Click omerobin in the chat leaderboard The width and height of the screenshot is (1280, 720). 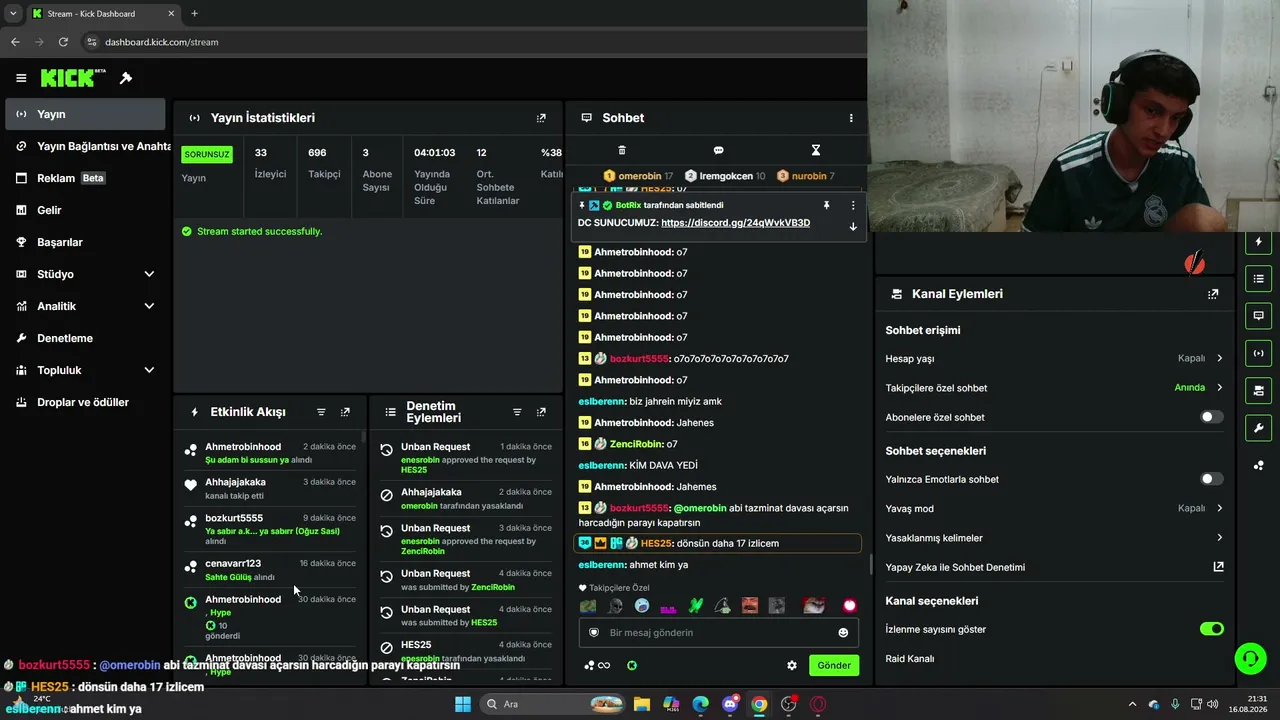pyautogui.click(x=640, y=176)
